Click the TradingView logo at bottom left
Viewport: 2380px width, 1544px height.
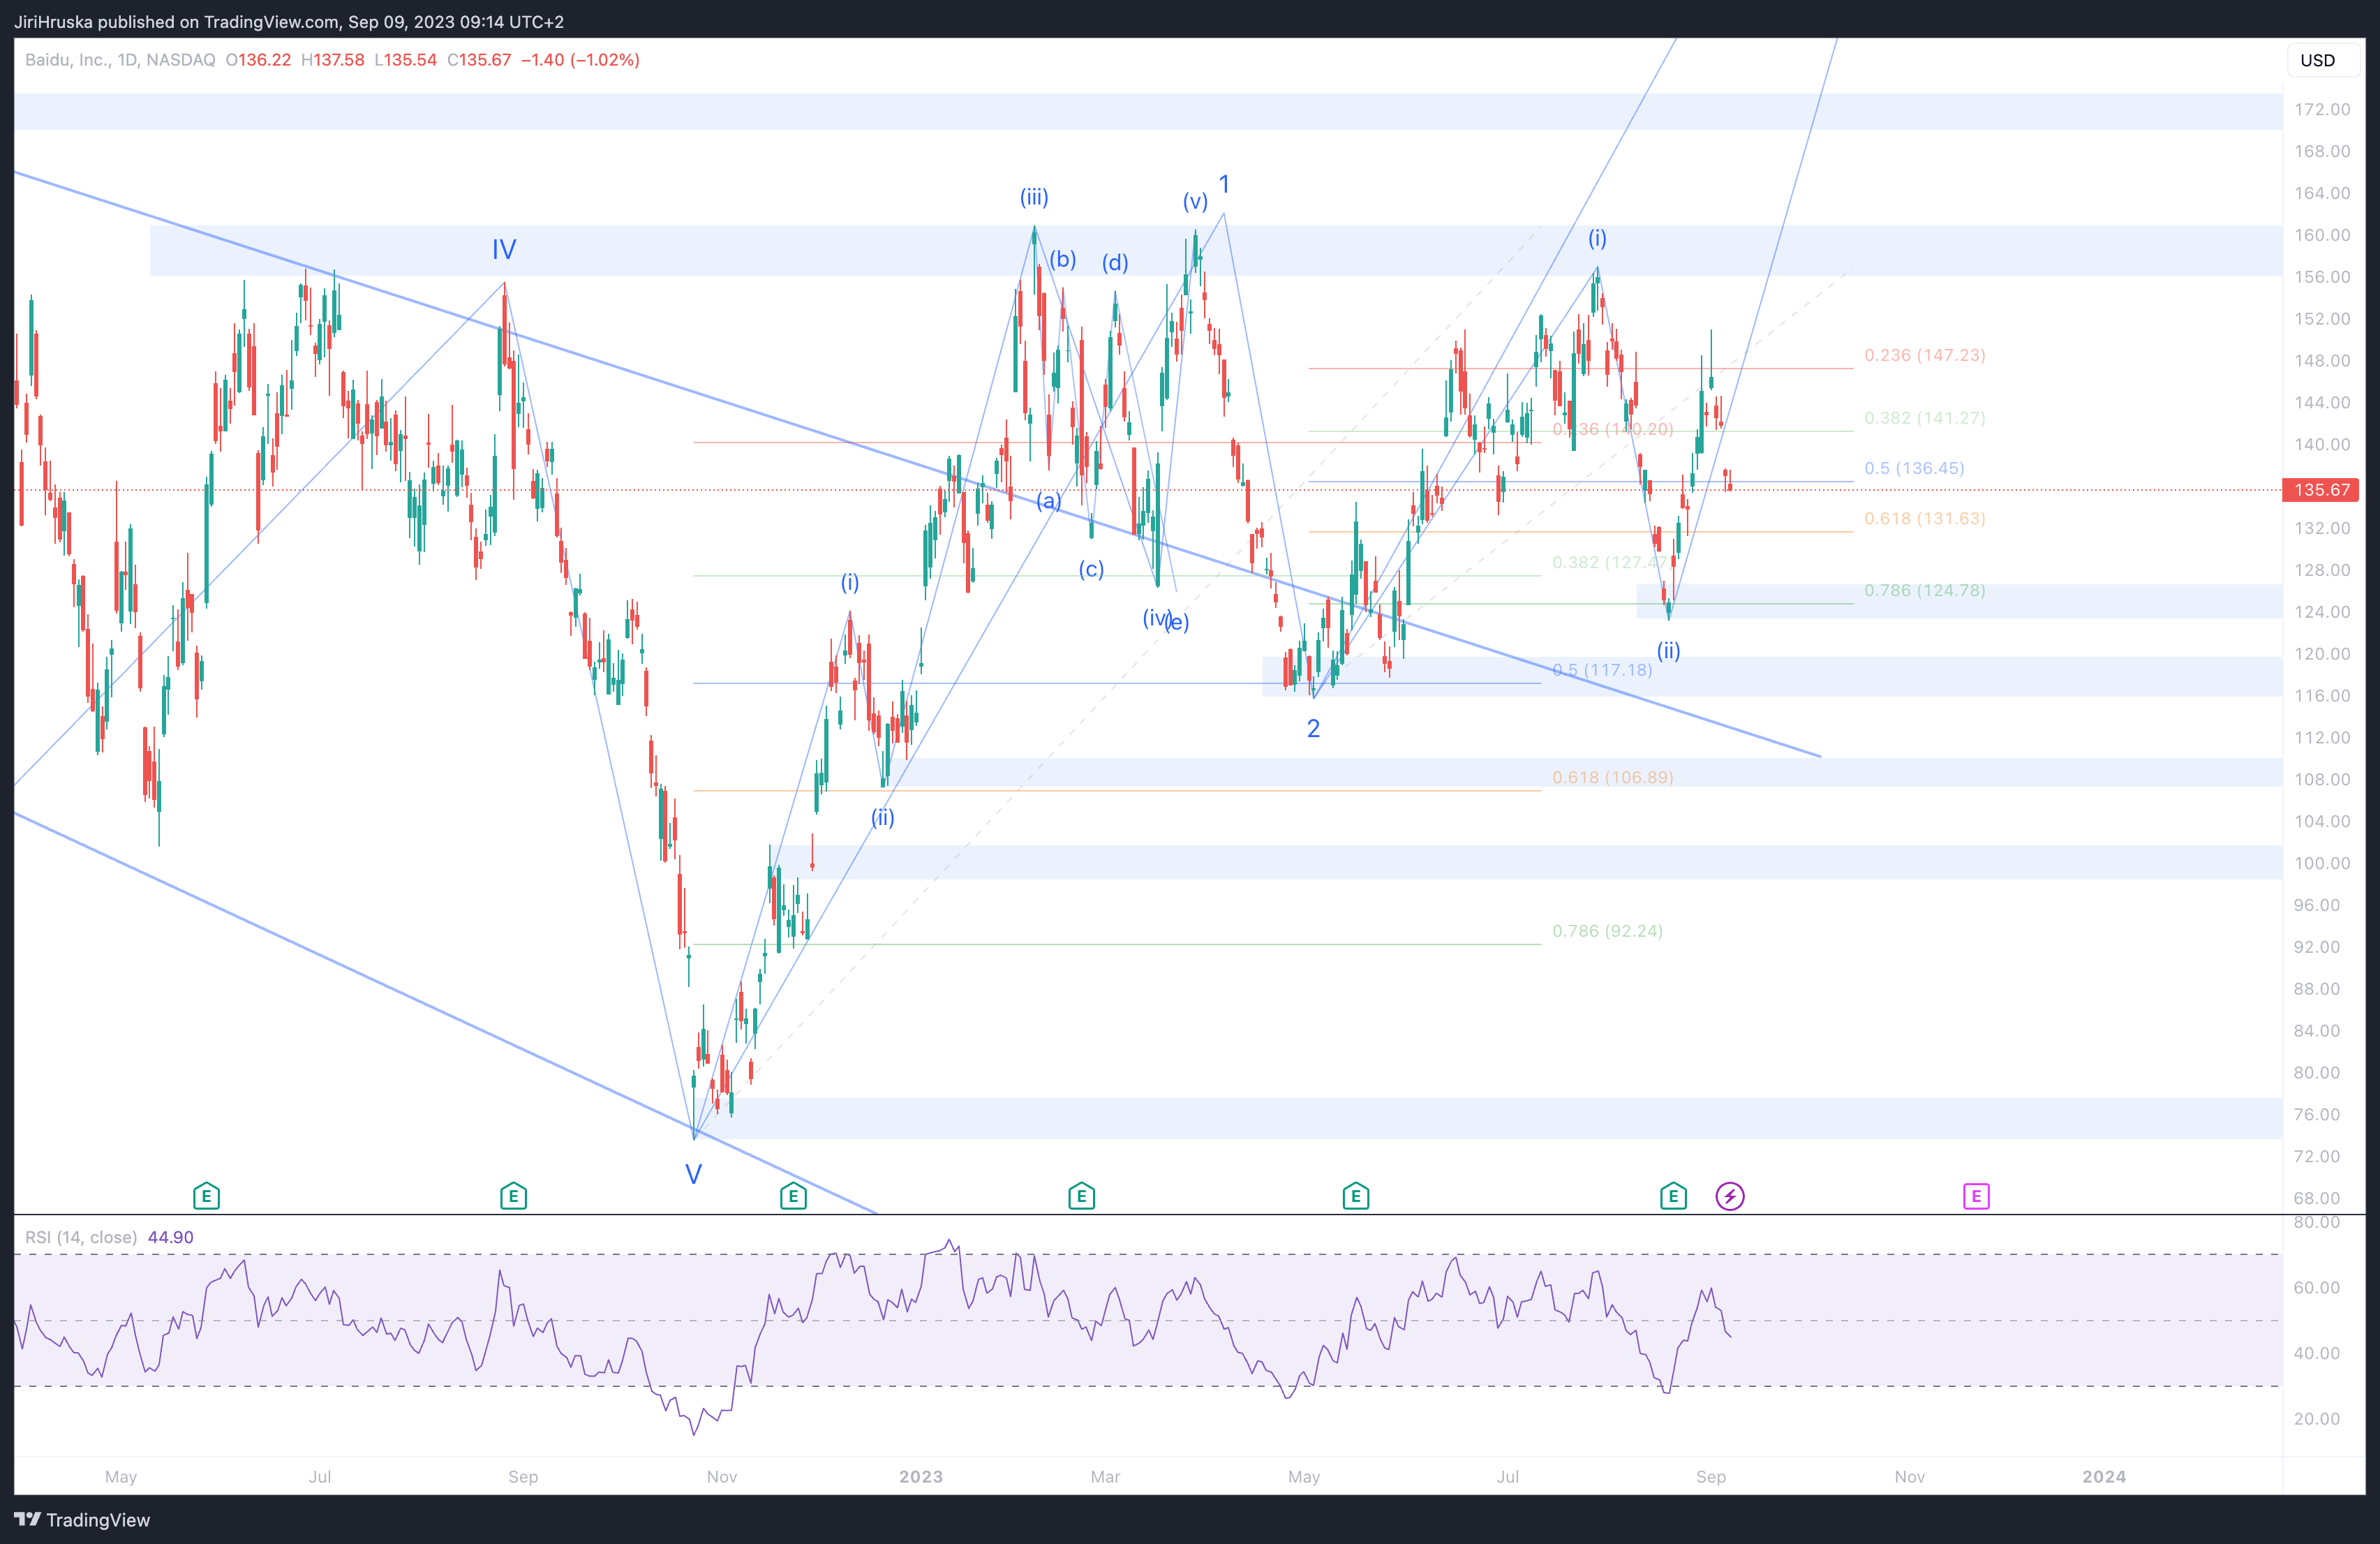[x=82, y=1519]
